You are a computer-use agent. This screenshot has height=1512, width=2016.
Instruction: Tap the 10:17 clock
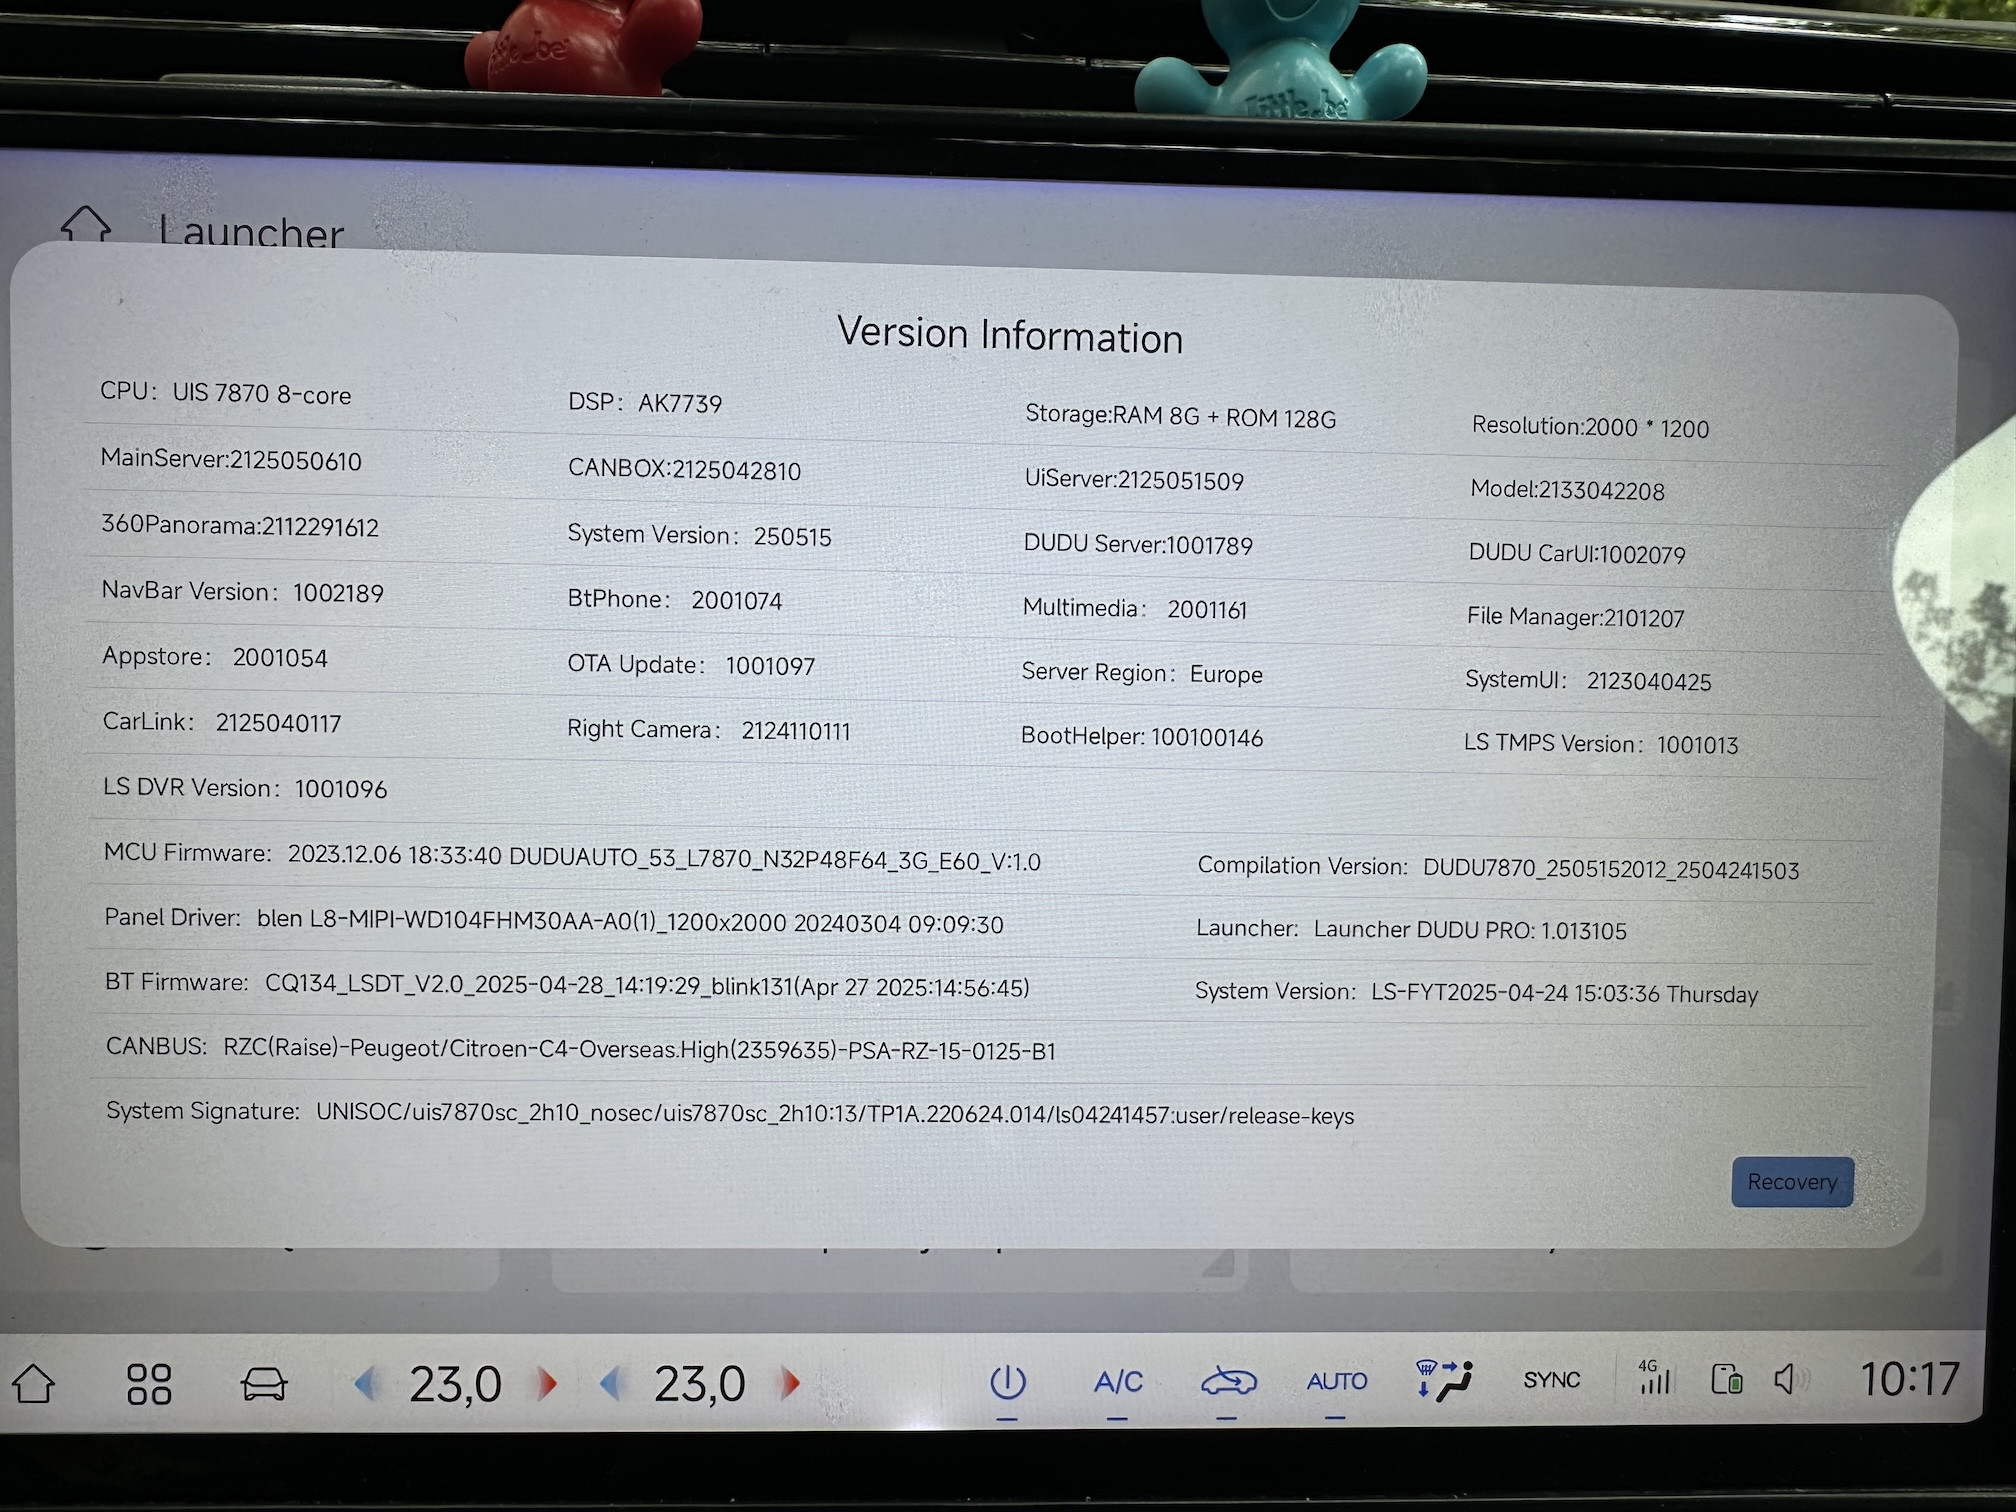tap(1909, 1379)
